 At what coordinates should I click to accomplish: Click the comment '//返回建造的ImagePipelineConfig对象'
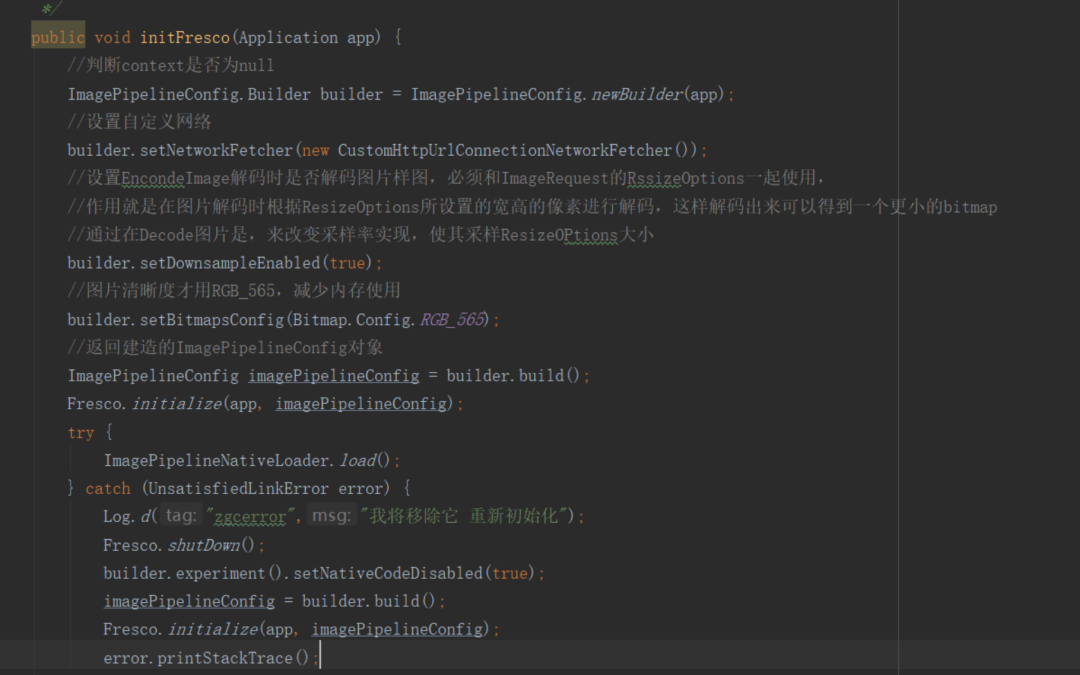click(225, 347)
